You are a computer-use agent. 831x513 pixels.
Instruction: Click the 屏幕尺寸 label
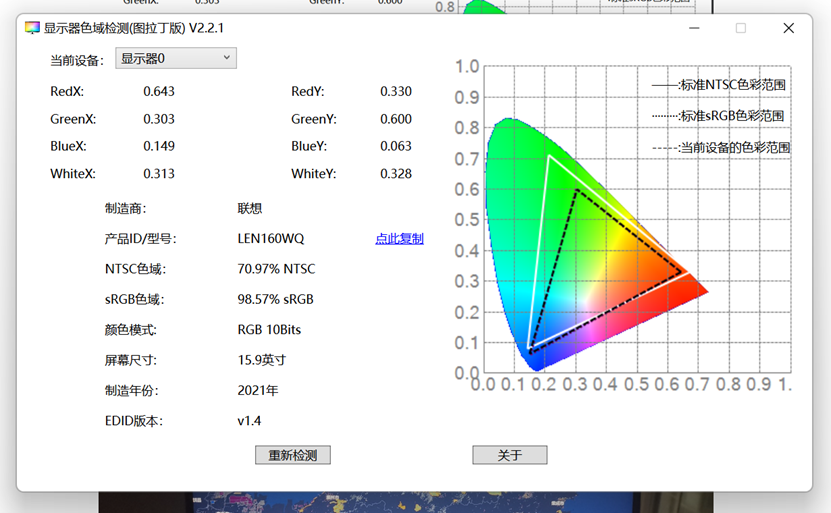(131, 360)
